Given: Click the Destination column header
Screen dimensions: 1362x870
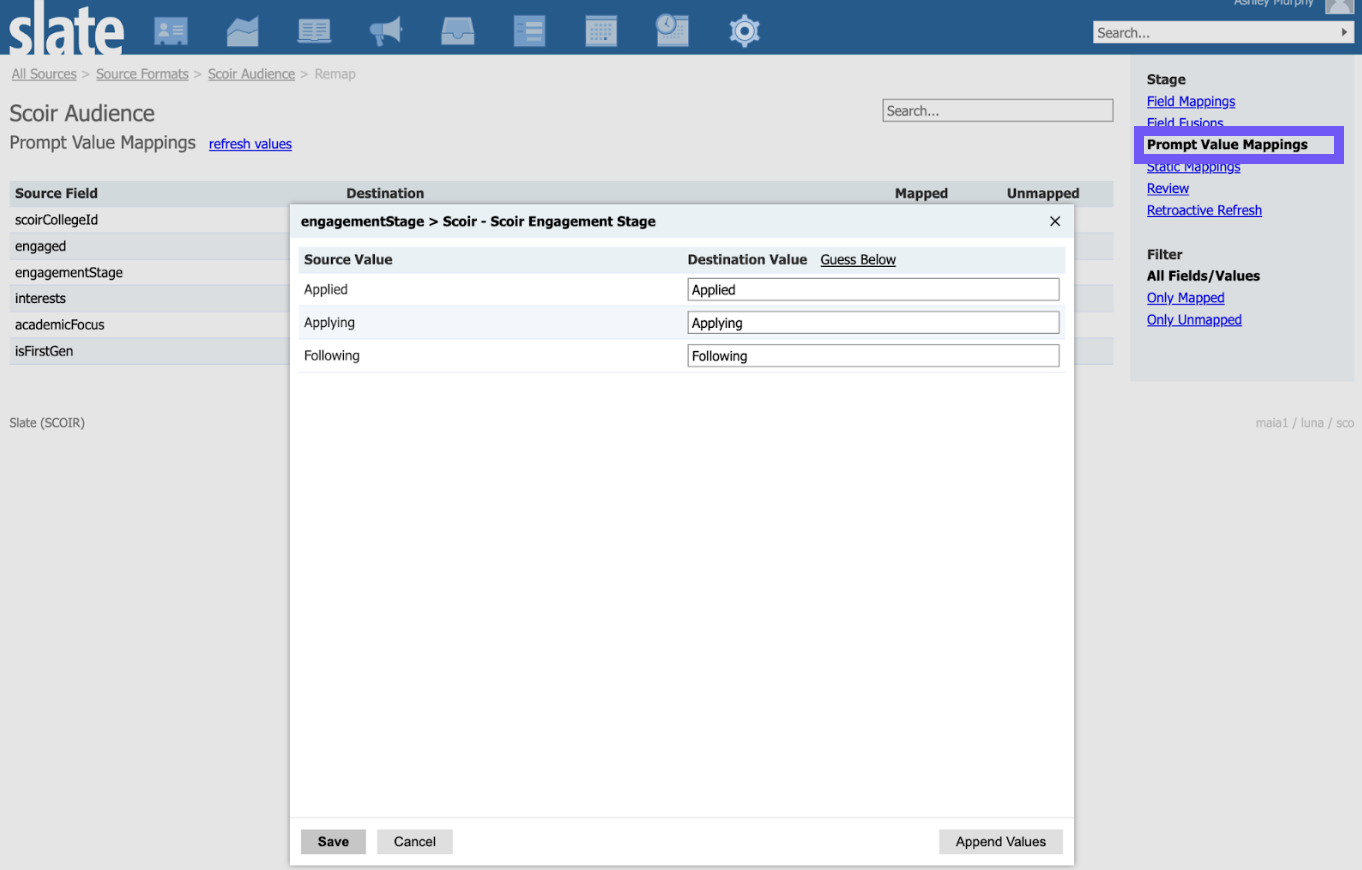Looking at the screenshot, I should coord(385,193).
